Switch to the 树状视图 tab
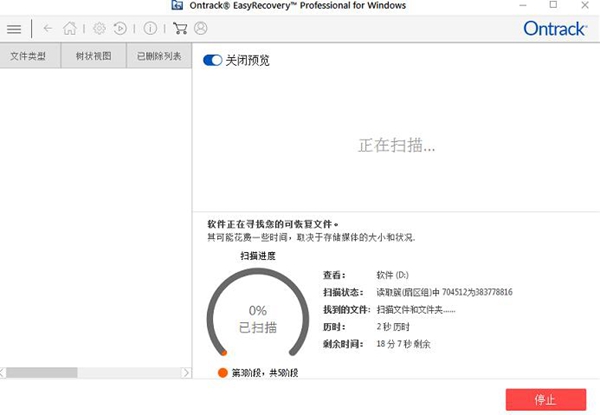Image resolution: width=600 pixels, height=415 pixels. point(94,56)
